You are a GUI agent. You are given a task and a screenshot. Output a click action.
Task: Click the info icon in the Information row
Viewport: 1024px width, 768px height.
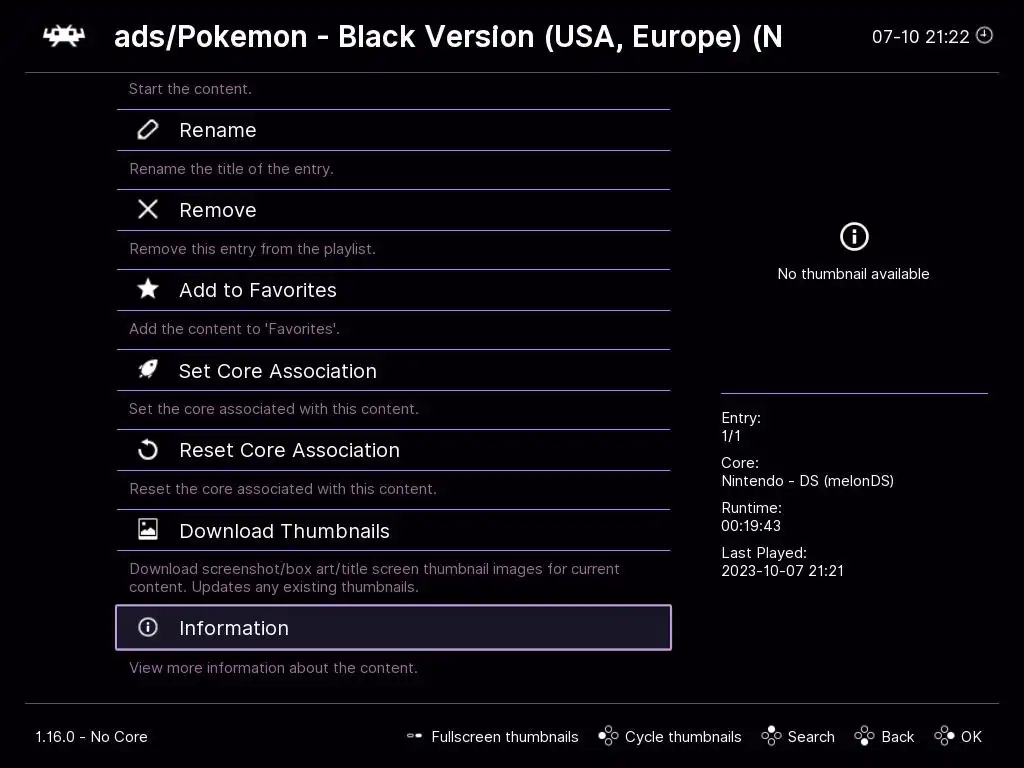point(148,627)
